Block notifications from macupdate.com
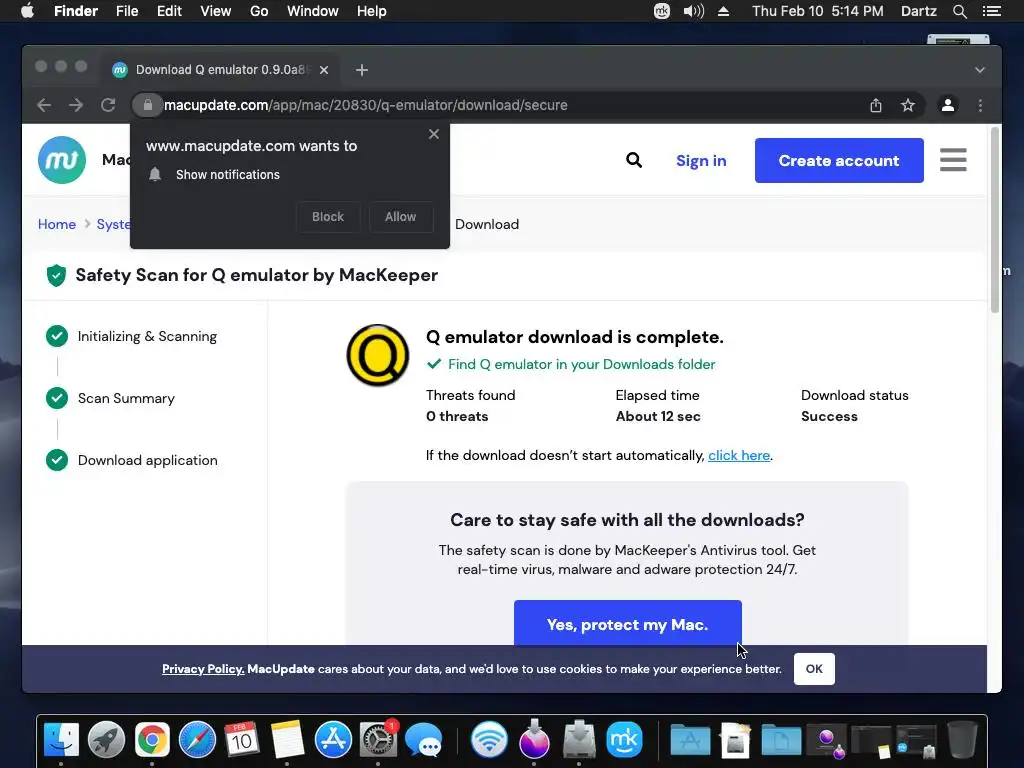 click(328, 217)
